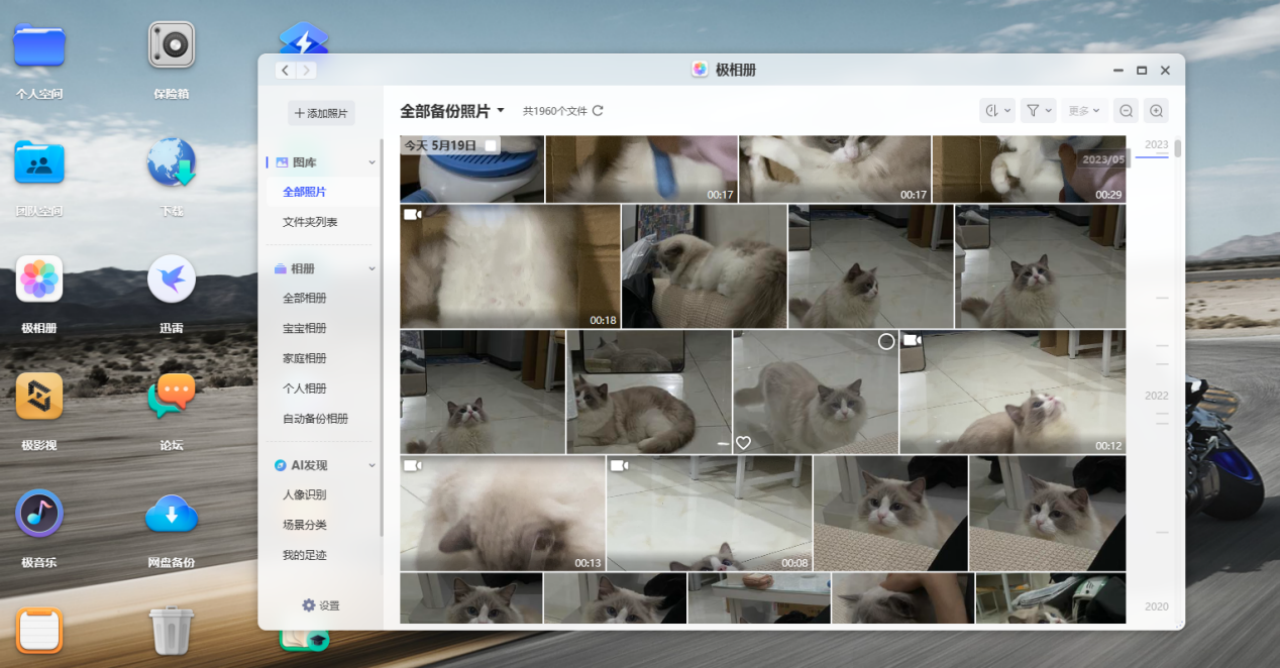Open the 网盘备份 cloud backup app
The height and width of the screenshot is (668, 1280).
(171, 513)
